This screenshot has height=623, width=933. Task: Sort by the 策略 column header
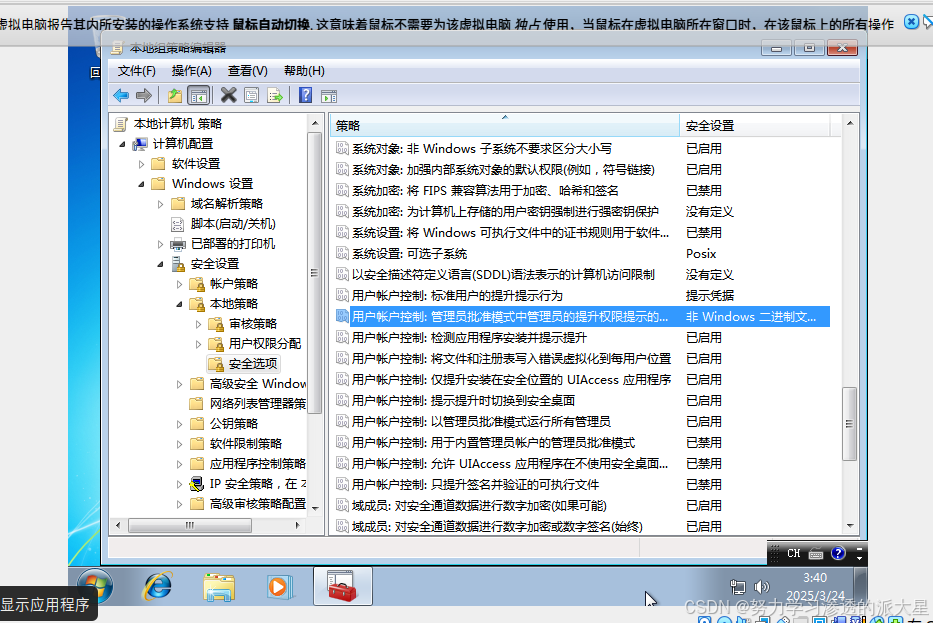coord(505,126)
